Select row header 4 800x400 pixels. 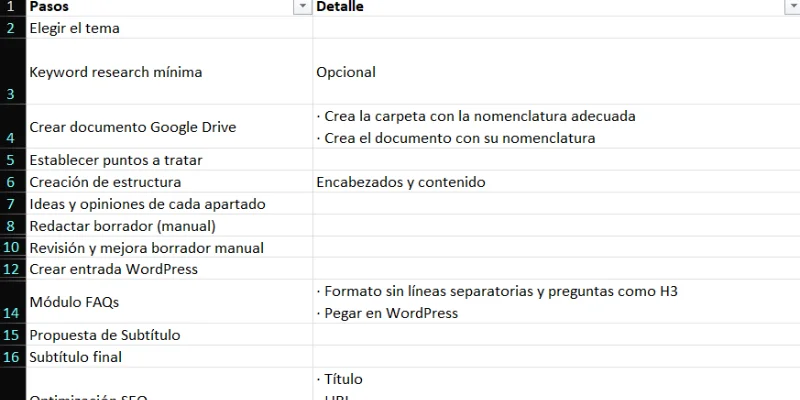pos(13,127)
